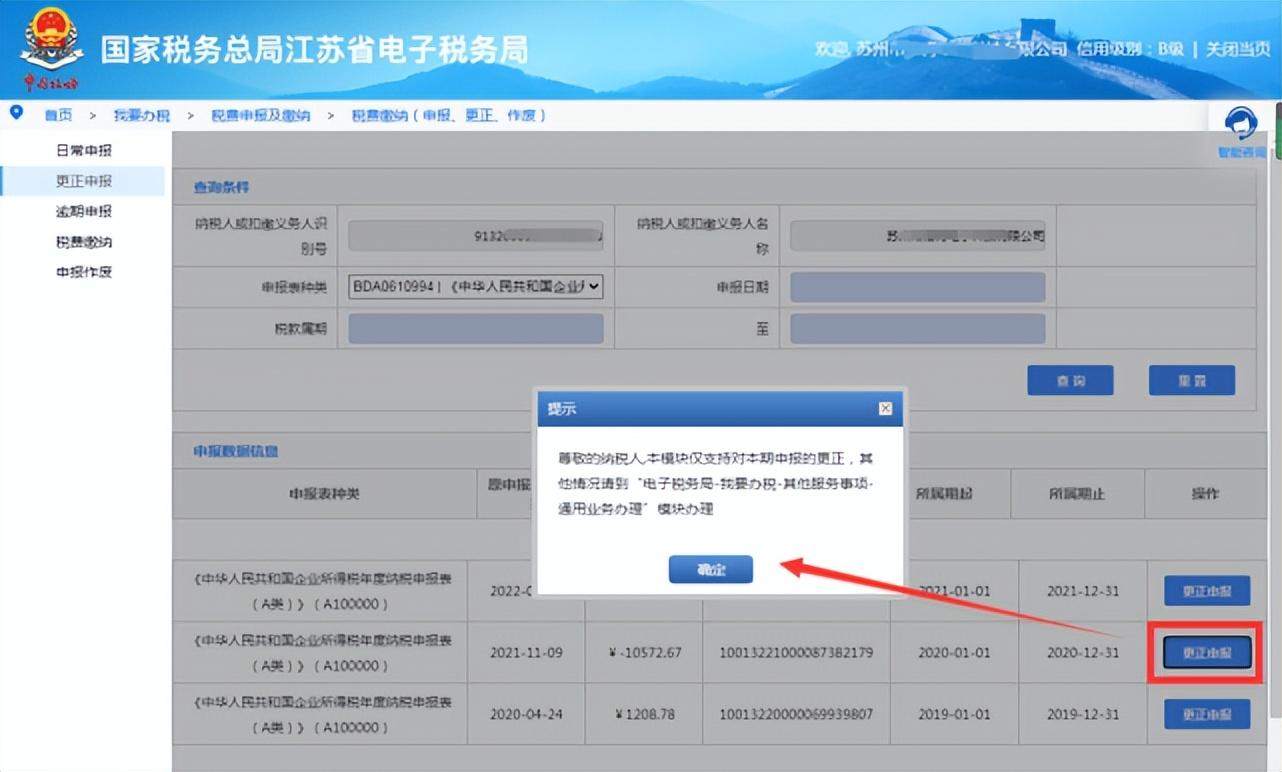This screenshot has width=1282, height=772.
Task: Click the 至 end date field
Action: (x=917, y=329)
